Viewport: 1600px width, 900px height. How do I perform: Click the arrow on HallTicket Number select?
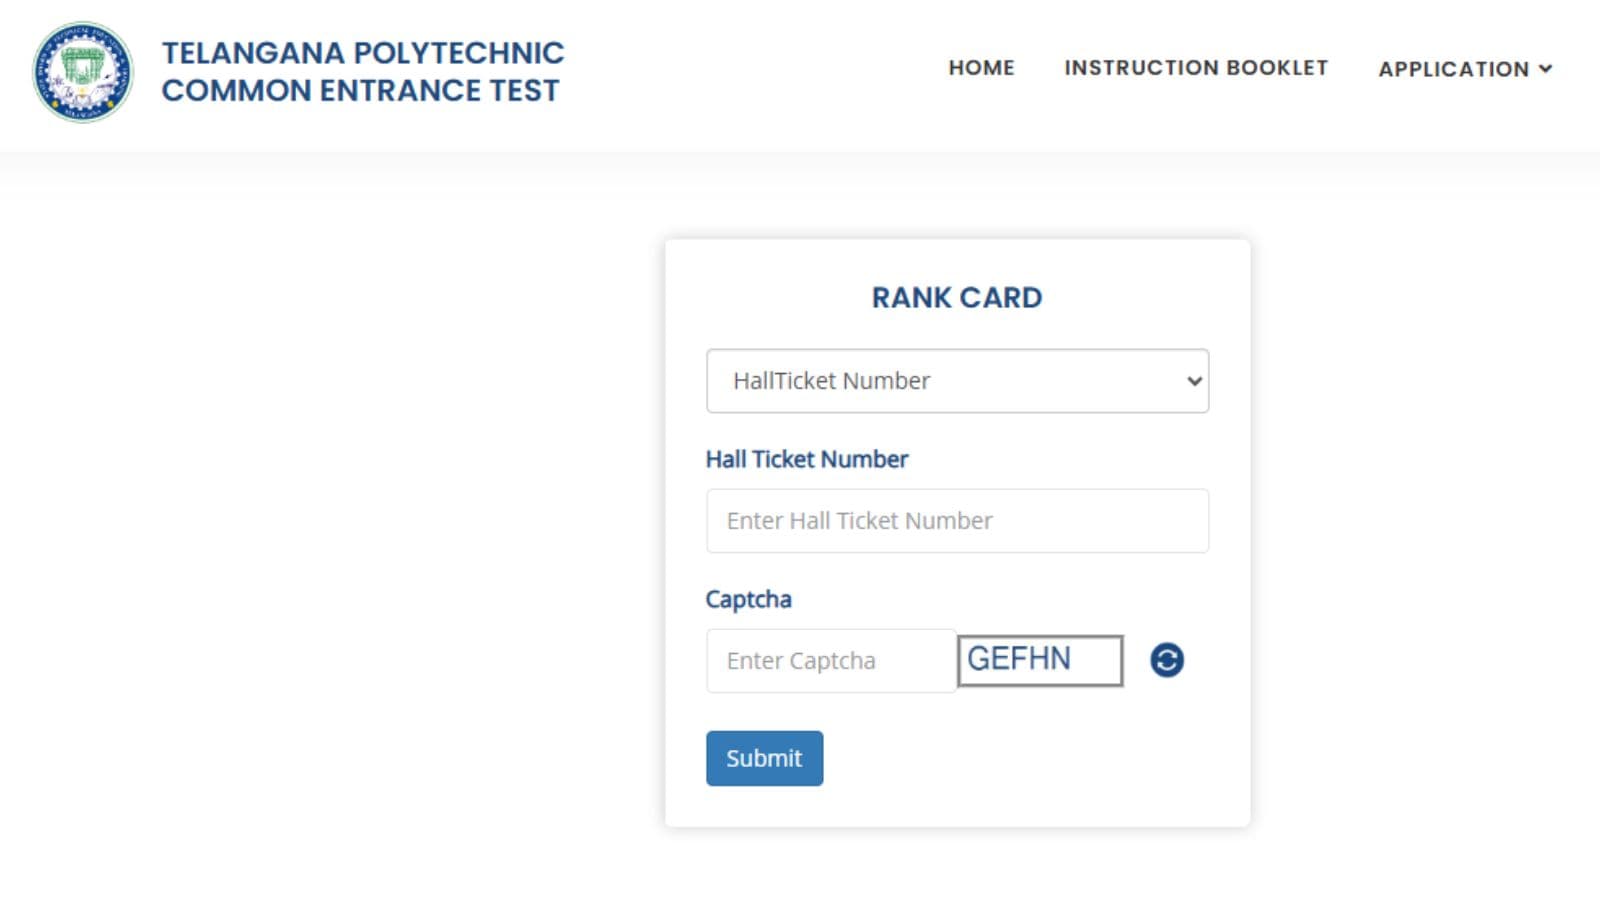pyautogui.click(x=1194, y=381)
